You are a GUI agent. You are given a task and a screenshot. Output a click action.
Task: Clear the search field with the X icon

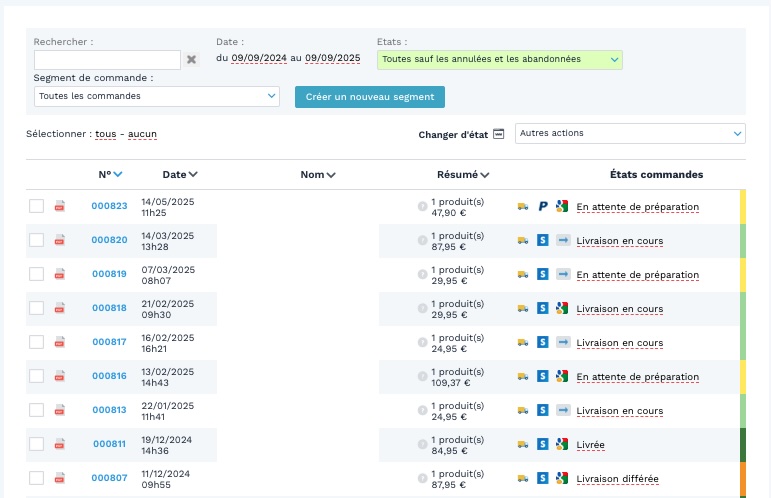coord(192,59)
